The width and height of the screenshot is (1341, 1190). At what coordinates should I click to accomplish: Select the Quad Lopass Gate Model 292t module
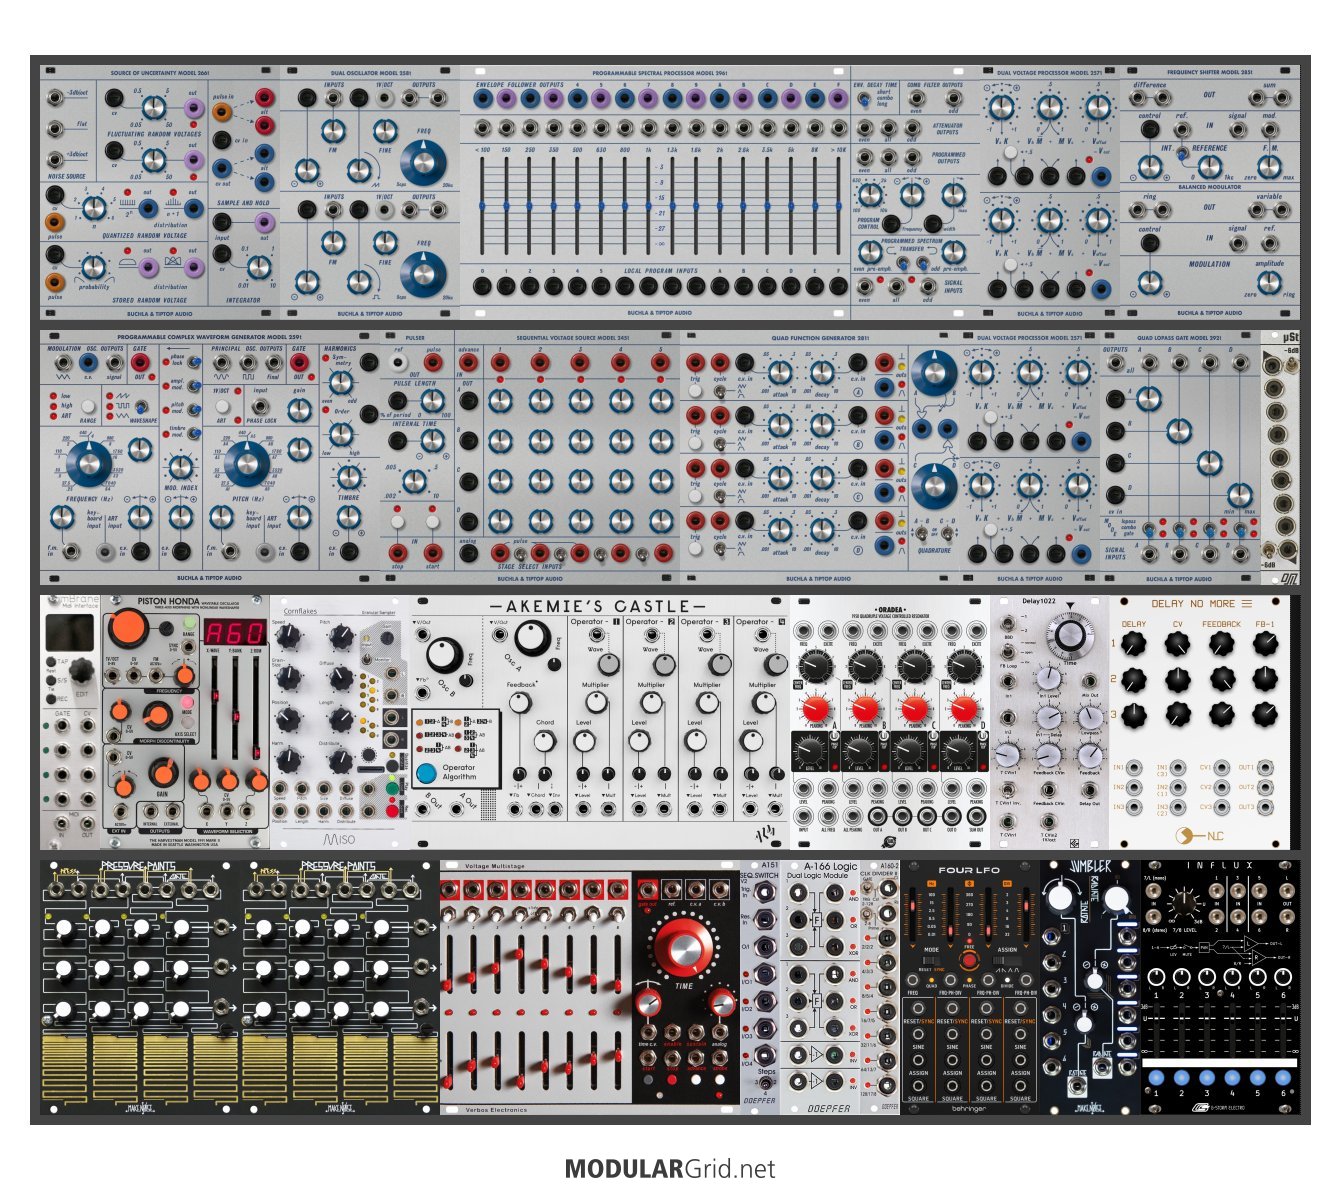(x=1179, y=457)
